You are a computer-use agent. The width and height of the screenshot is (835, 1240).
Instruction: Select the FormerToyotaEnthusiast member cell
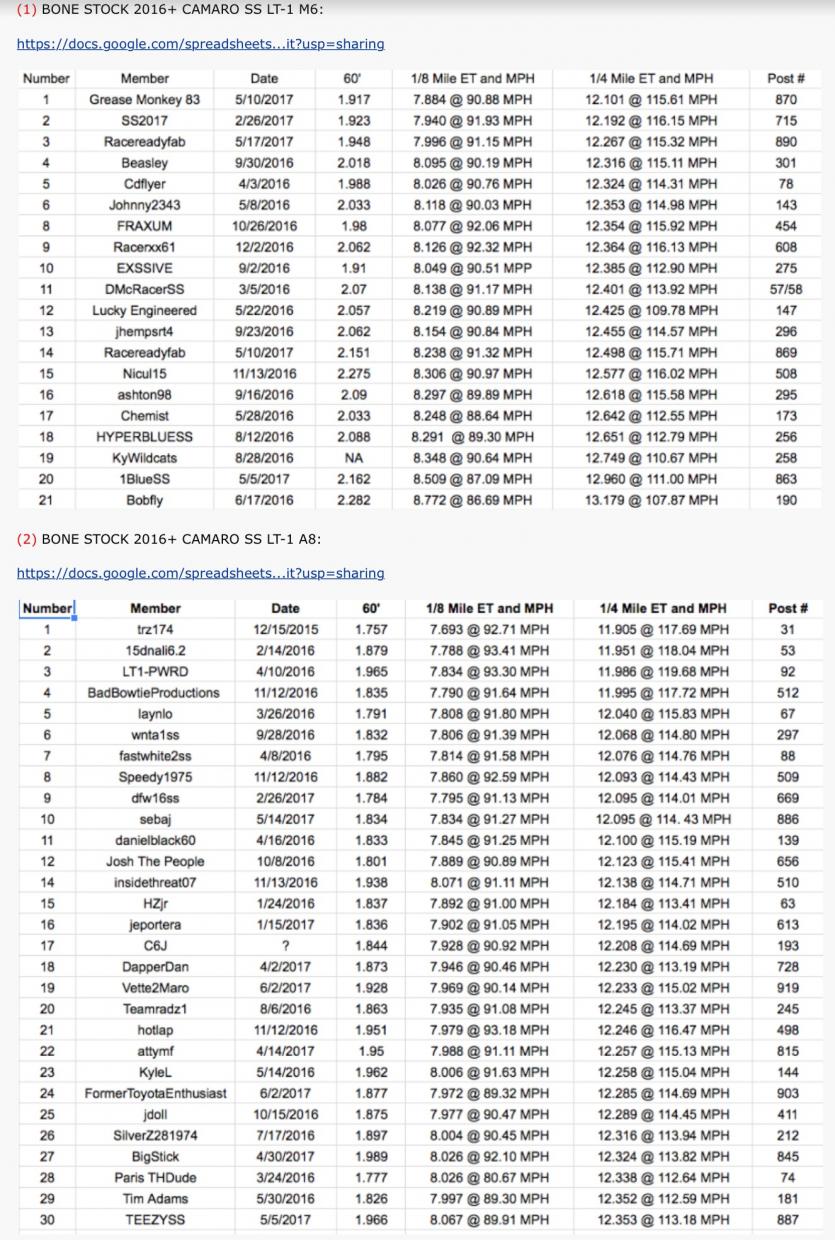155,1093
